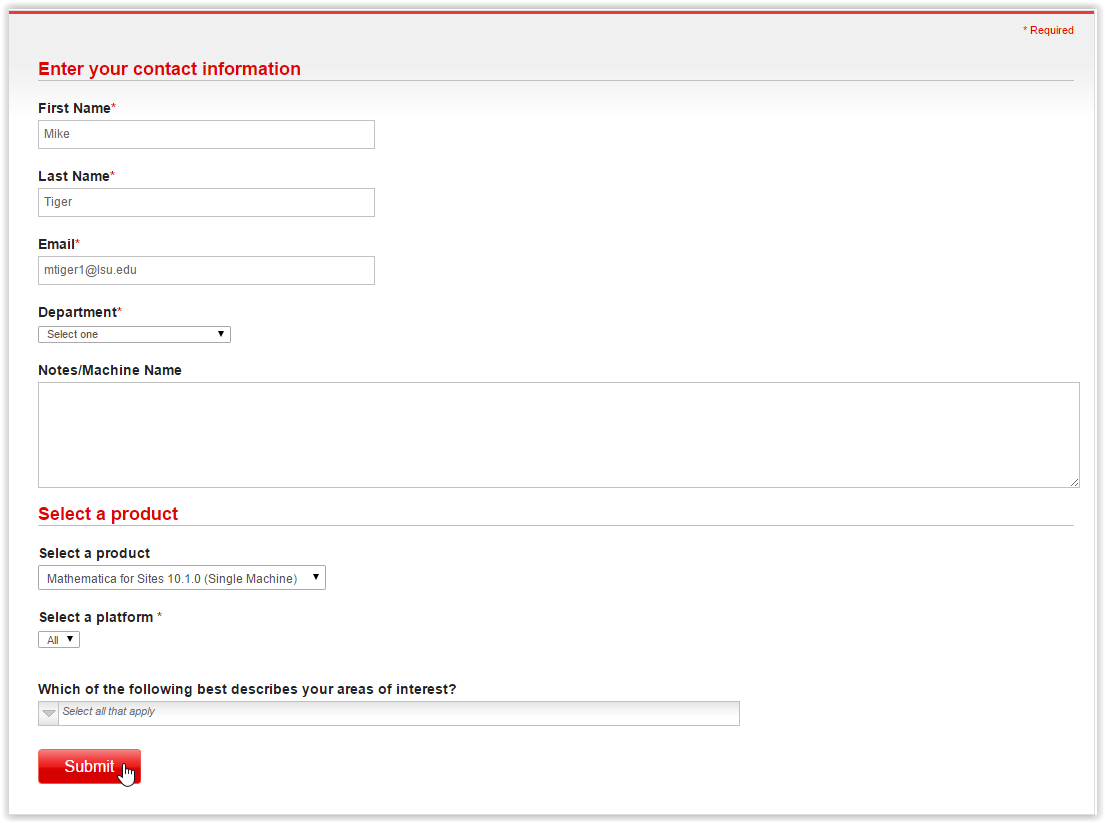Screen dimensions: 1105x823
Task: Click the 'Select all that apply' field
Action: [x=399, y=713]
